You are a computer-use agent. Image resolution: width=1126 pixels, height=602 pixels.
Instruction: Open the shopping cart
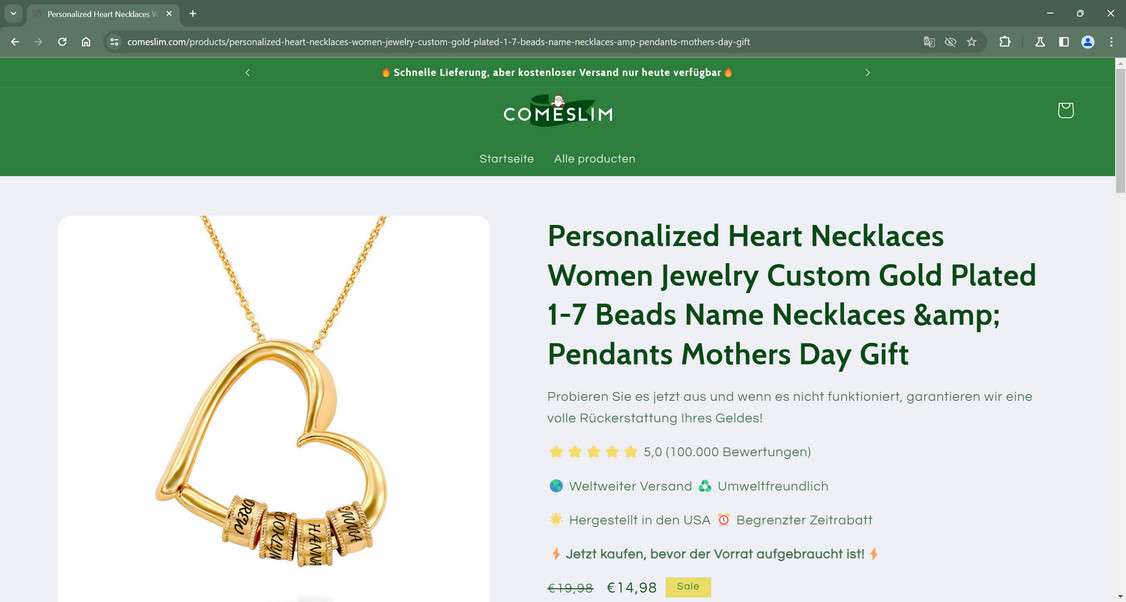click(x=1065, y=110)
